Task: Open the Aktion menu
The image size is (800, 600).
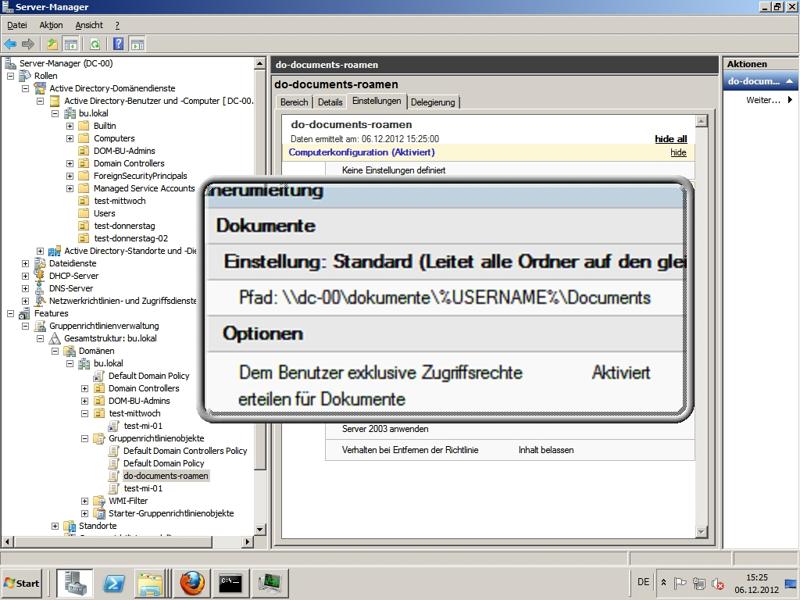Action: click(51, 25)
